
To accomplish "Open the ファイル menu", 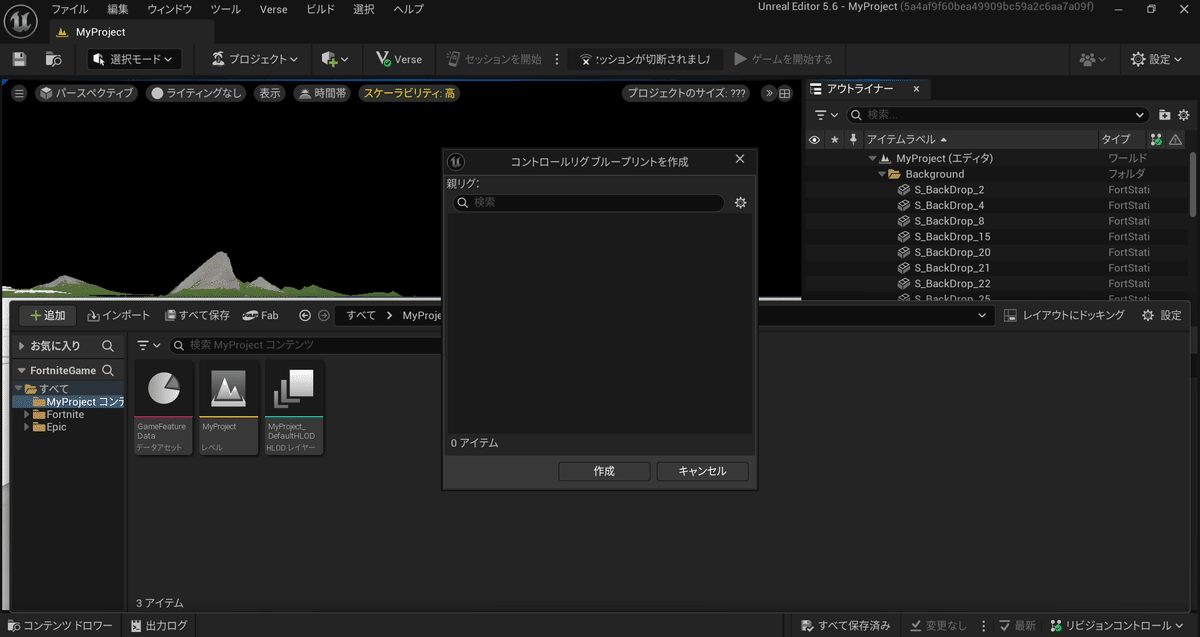I will (x=70, y=9).
